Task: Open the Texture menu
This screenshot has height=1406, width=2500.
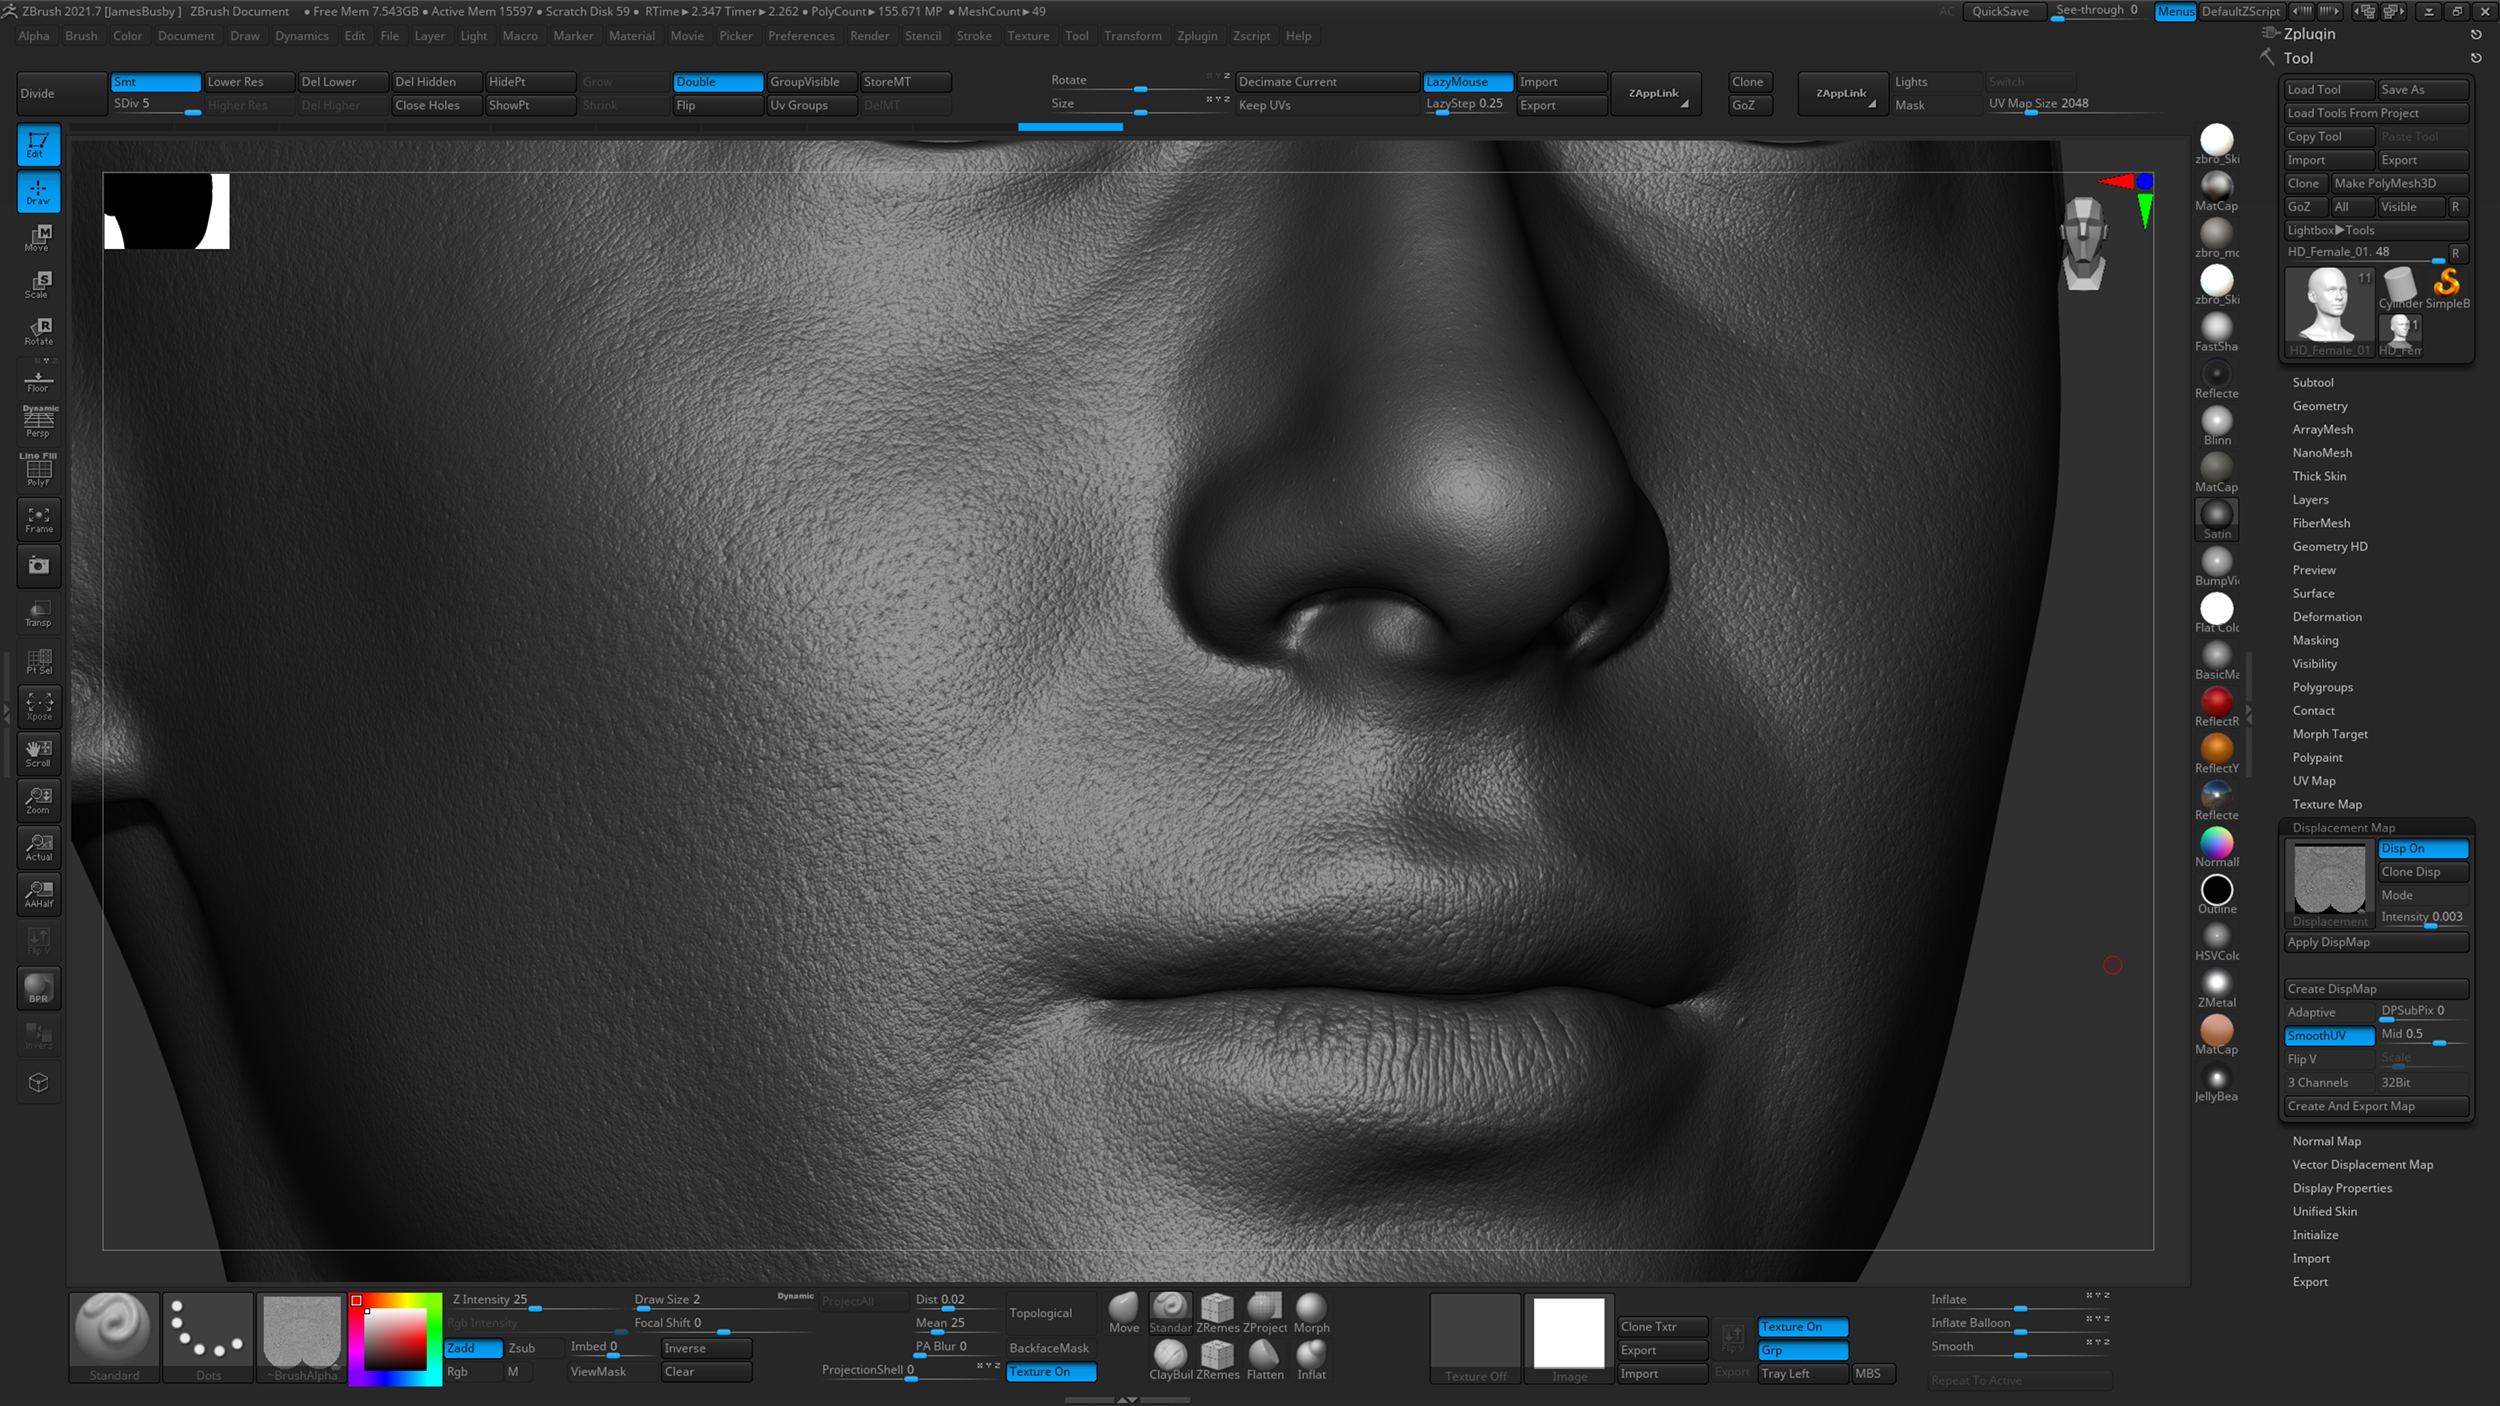Action: [1029, 35]
